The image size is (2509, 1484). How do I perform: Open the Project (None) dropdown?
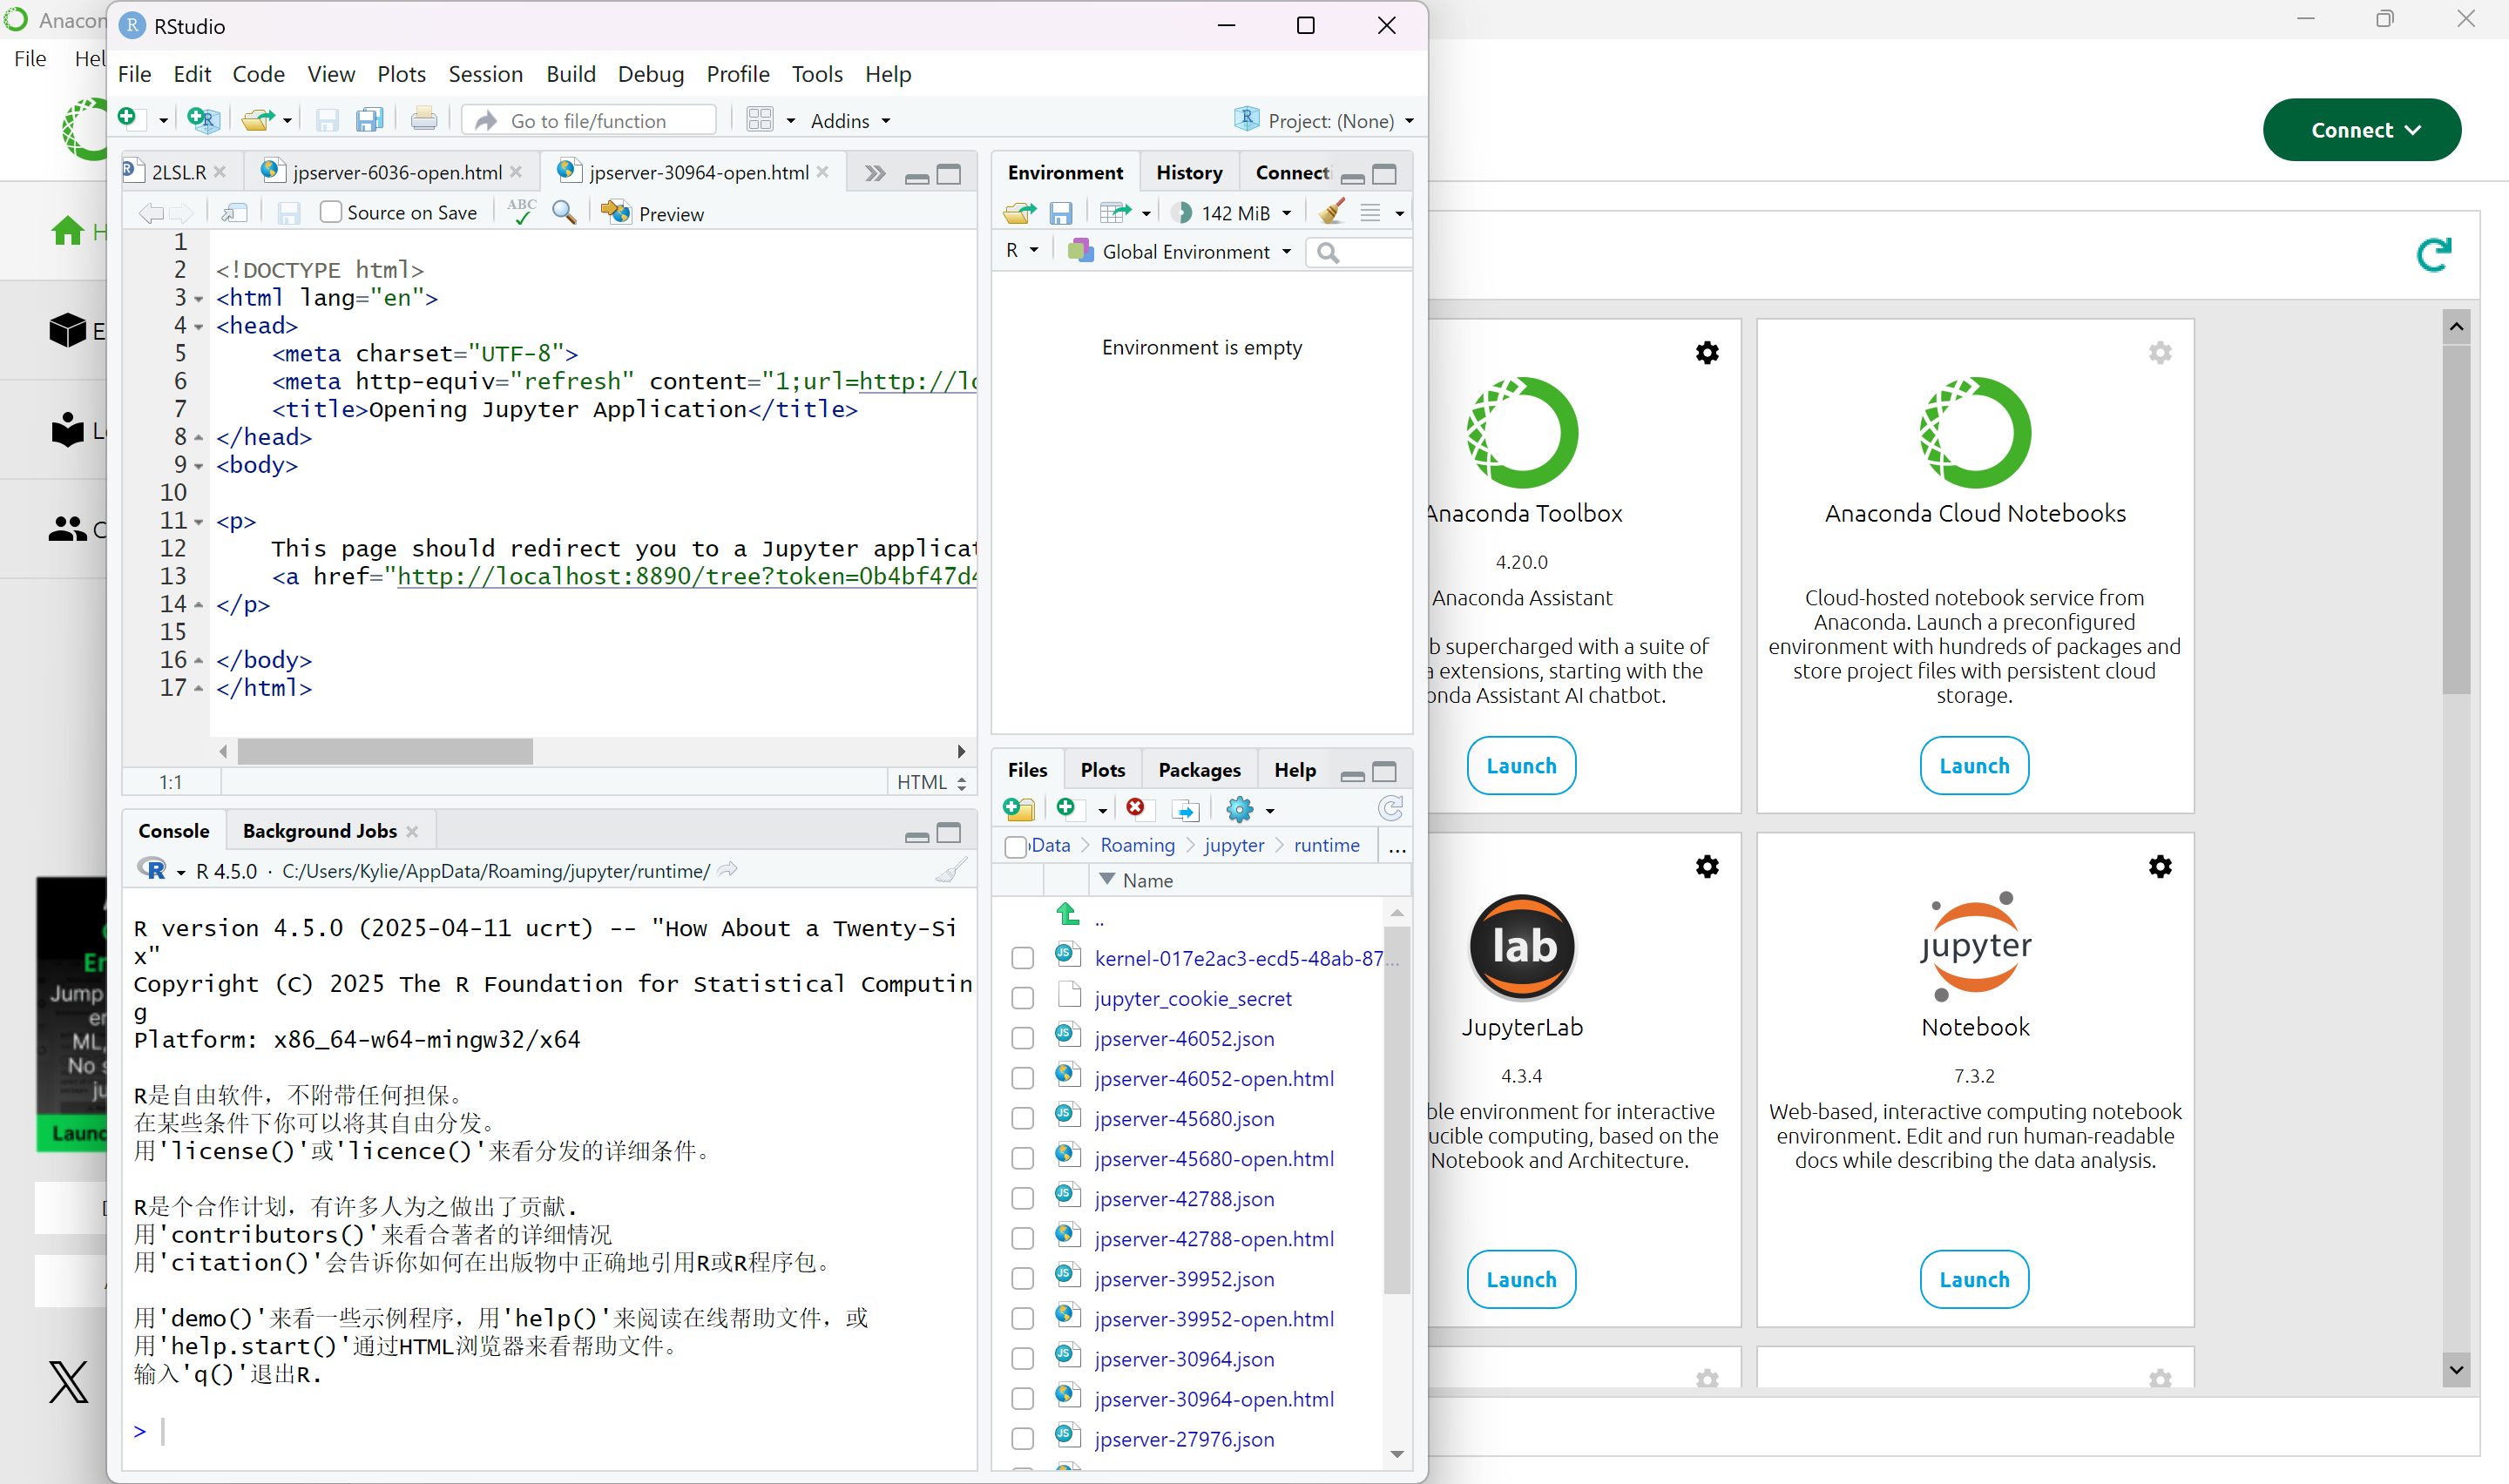pos(1330,120)
